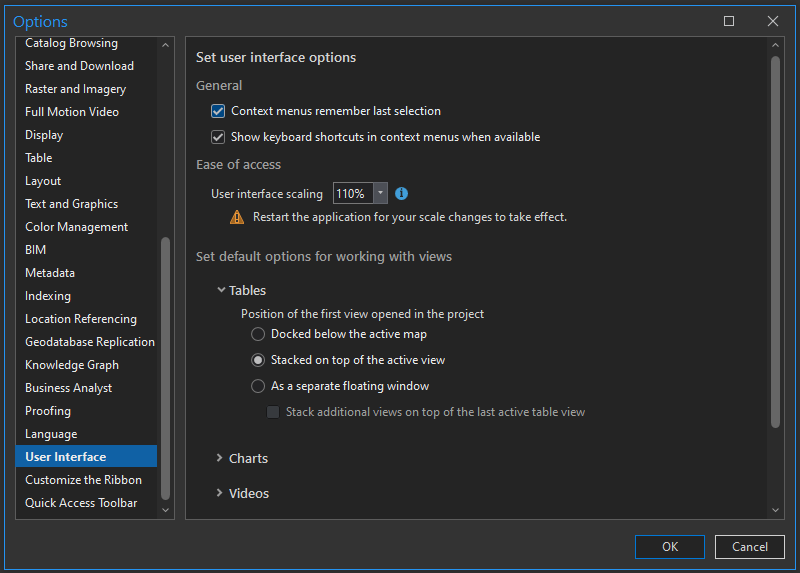Click the orange restart warning icon

click(237, 217)
